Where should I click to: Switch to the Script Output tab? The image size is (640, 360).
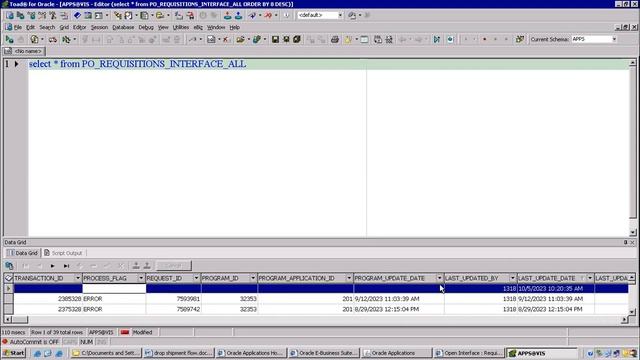pos(63,253)
